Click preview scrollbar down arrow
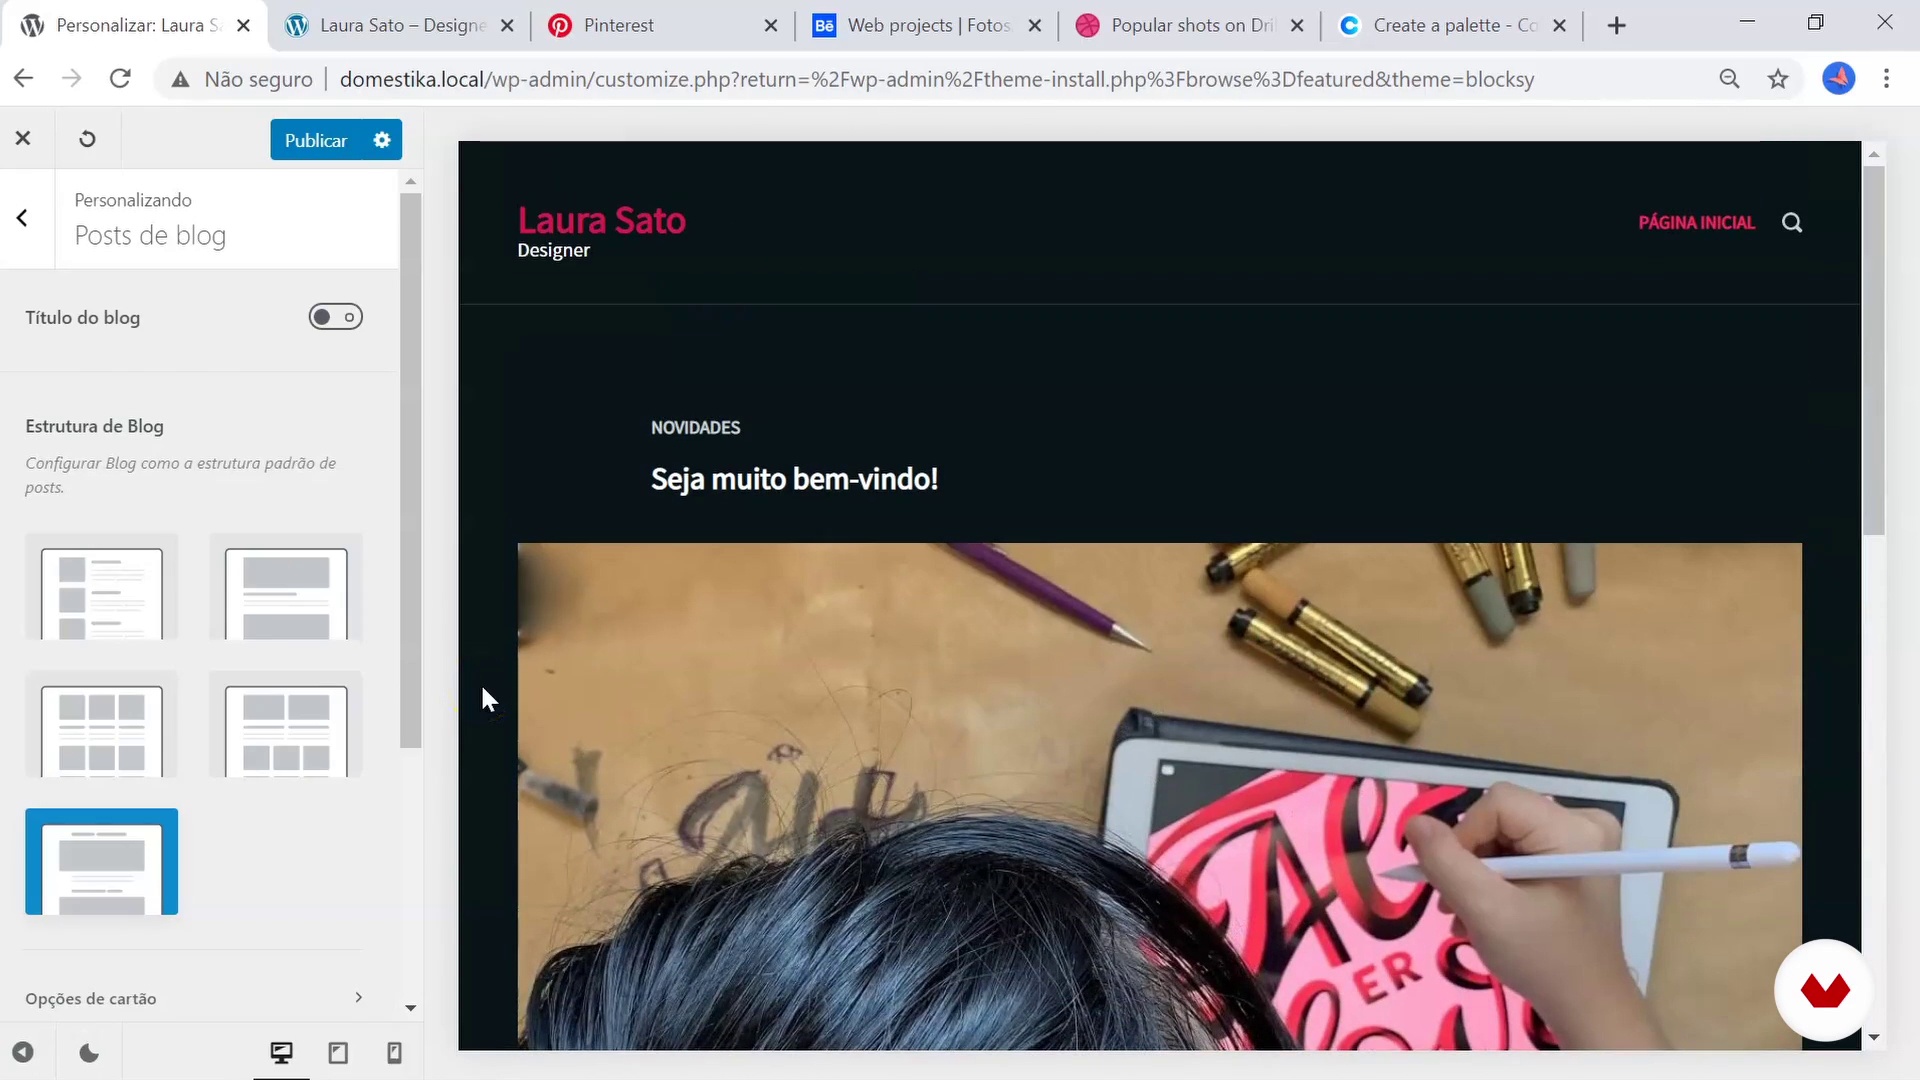Image resolution: width=1920 pixels, height=1080 pixels. [1874, 1038]
